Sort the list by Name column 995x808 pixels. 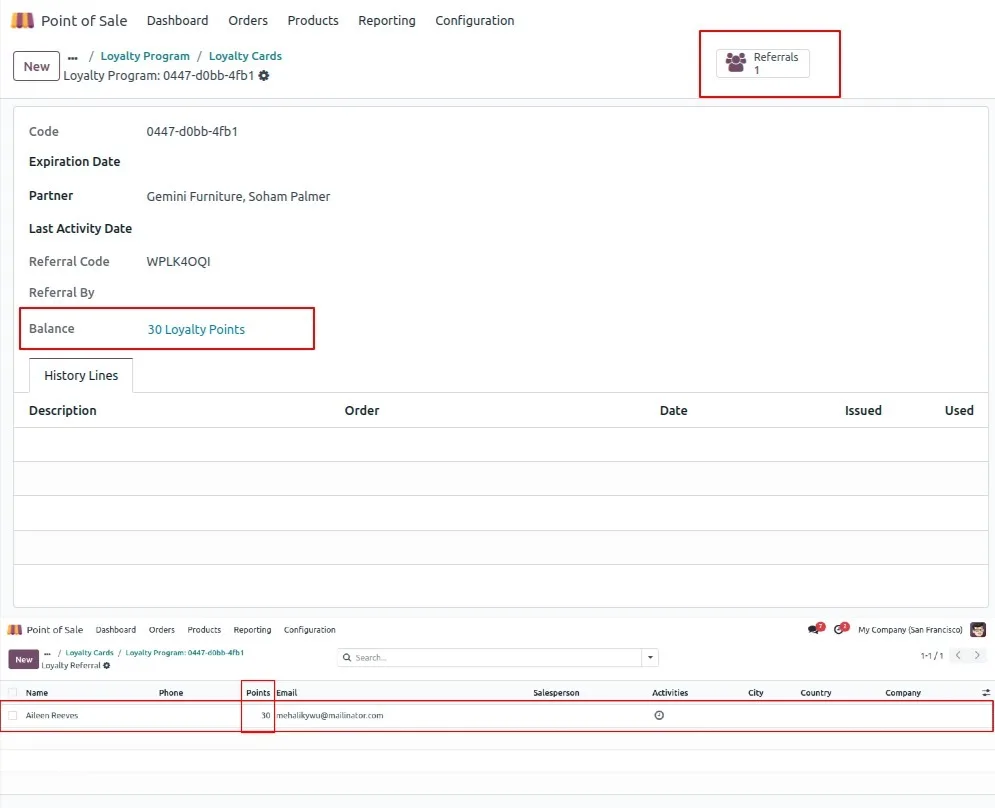point(37,692)
